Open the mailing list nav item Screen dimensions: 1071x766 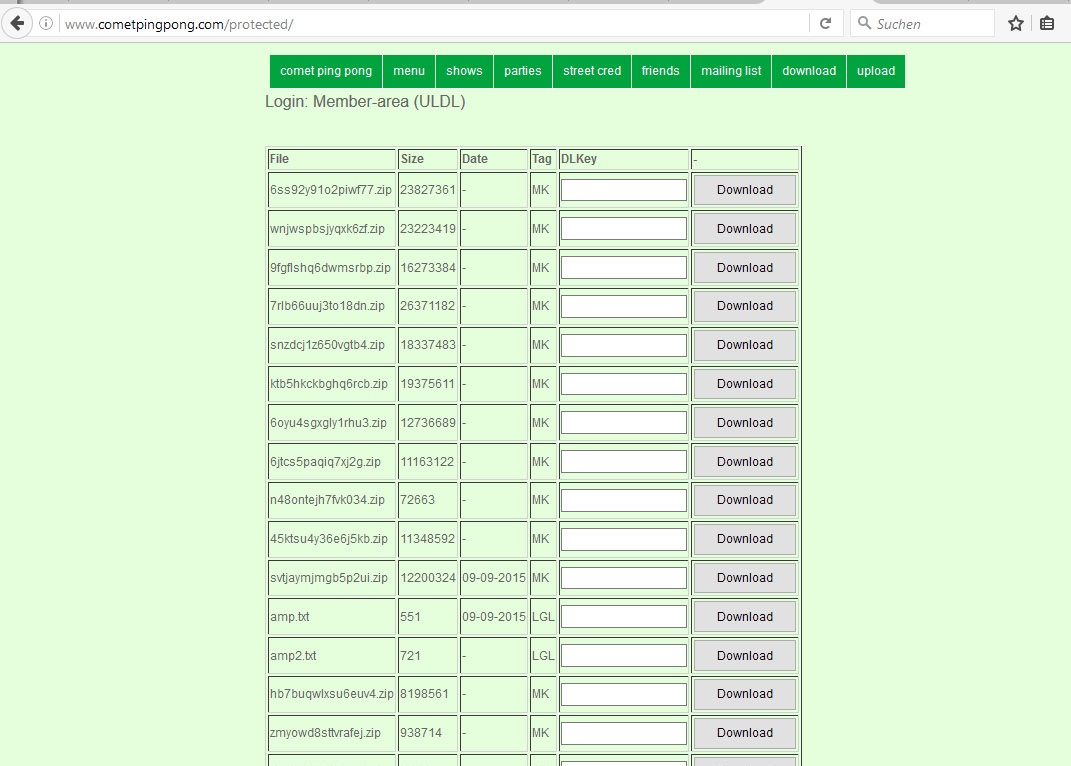pos(731,71)
